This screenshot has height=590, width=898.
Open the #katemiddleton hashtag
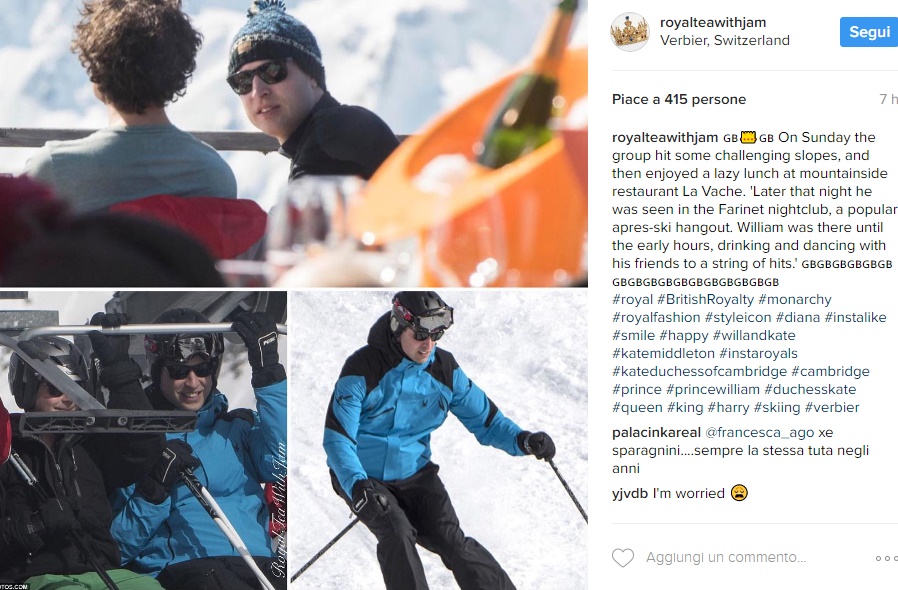point(663,353)
